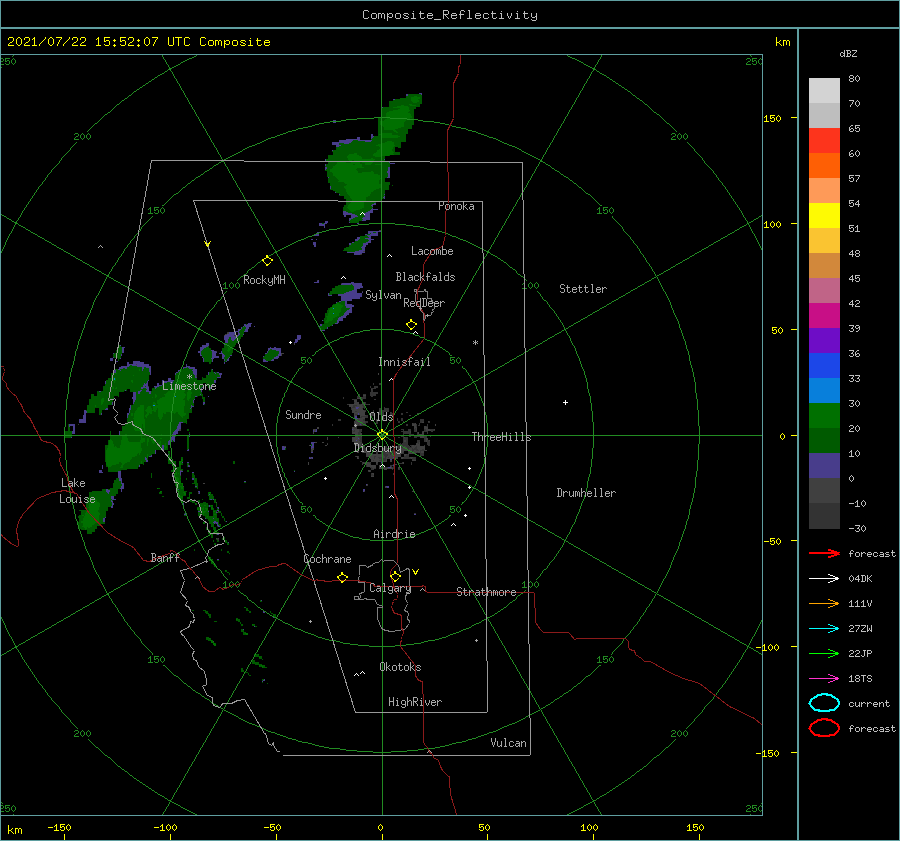Click the Stettler town label
This screenshot has height=841, width=900.
[583, 289]
